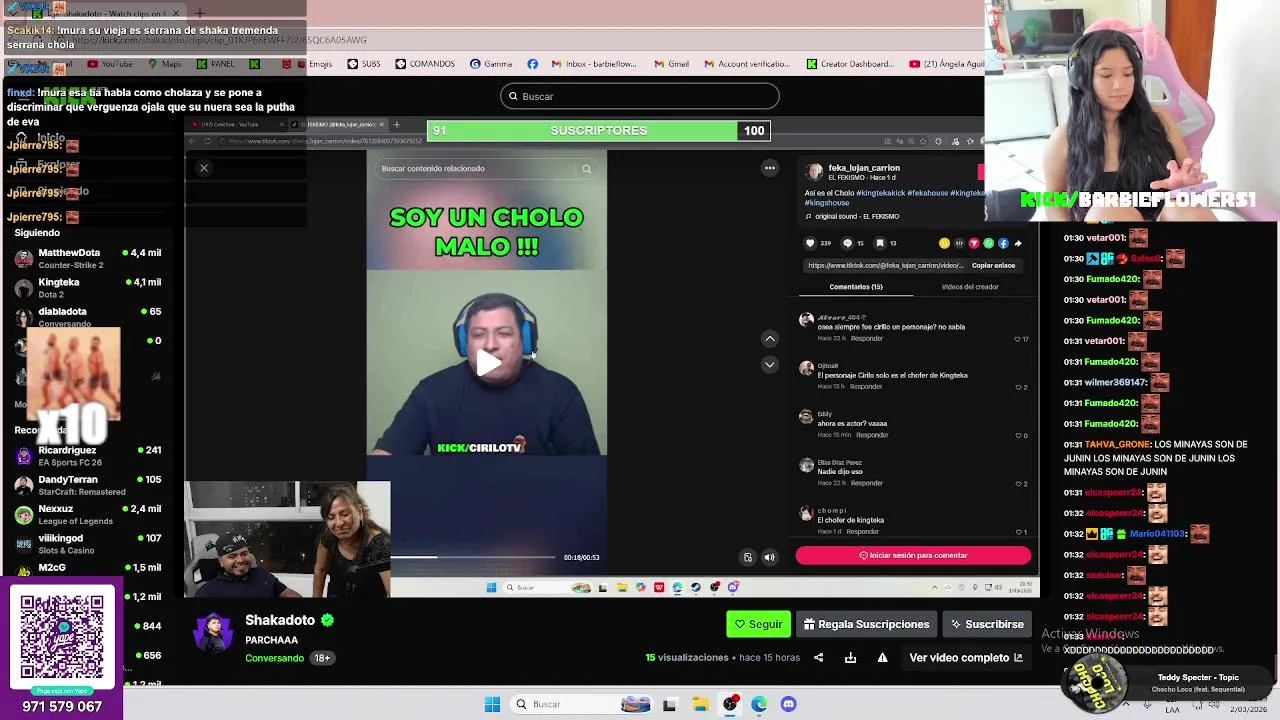Report the clip with warning triangle icon
The height and width of the screenshot is (720, 1280).
pyautogui.click(x=882, y=658)
